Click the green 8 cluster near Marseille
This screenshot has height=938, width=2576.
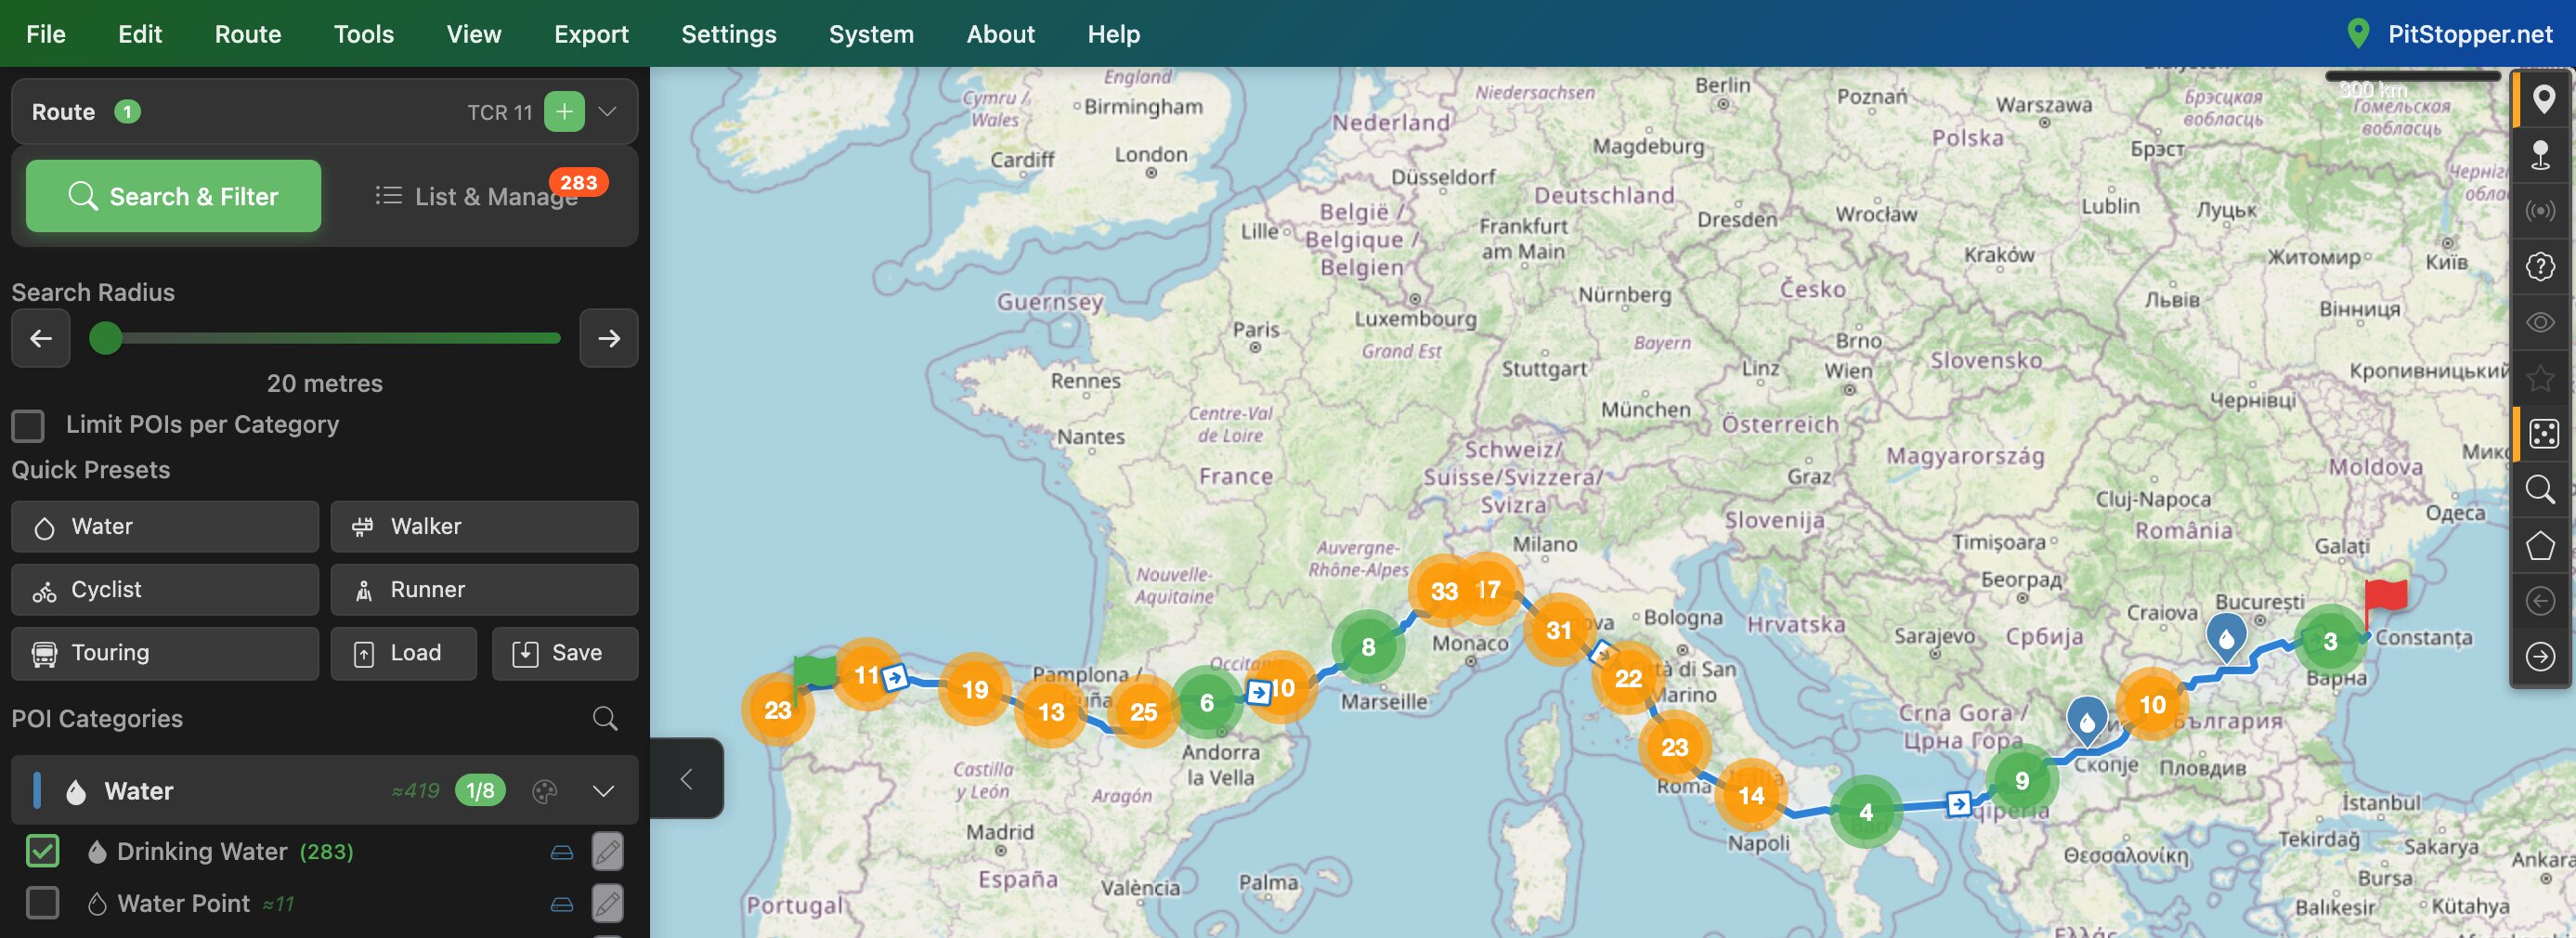coord(1368,647)
